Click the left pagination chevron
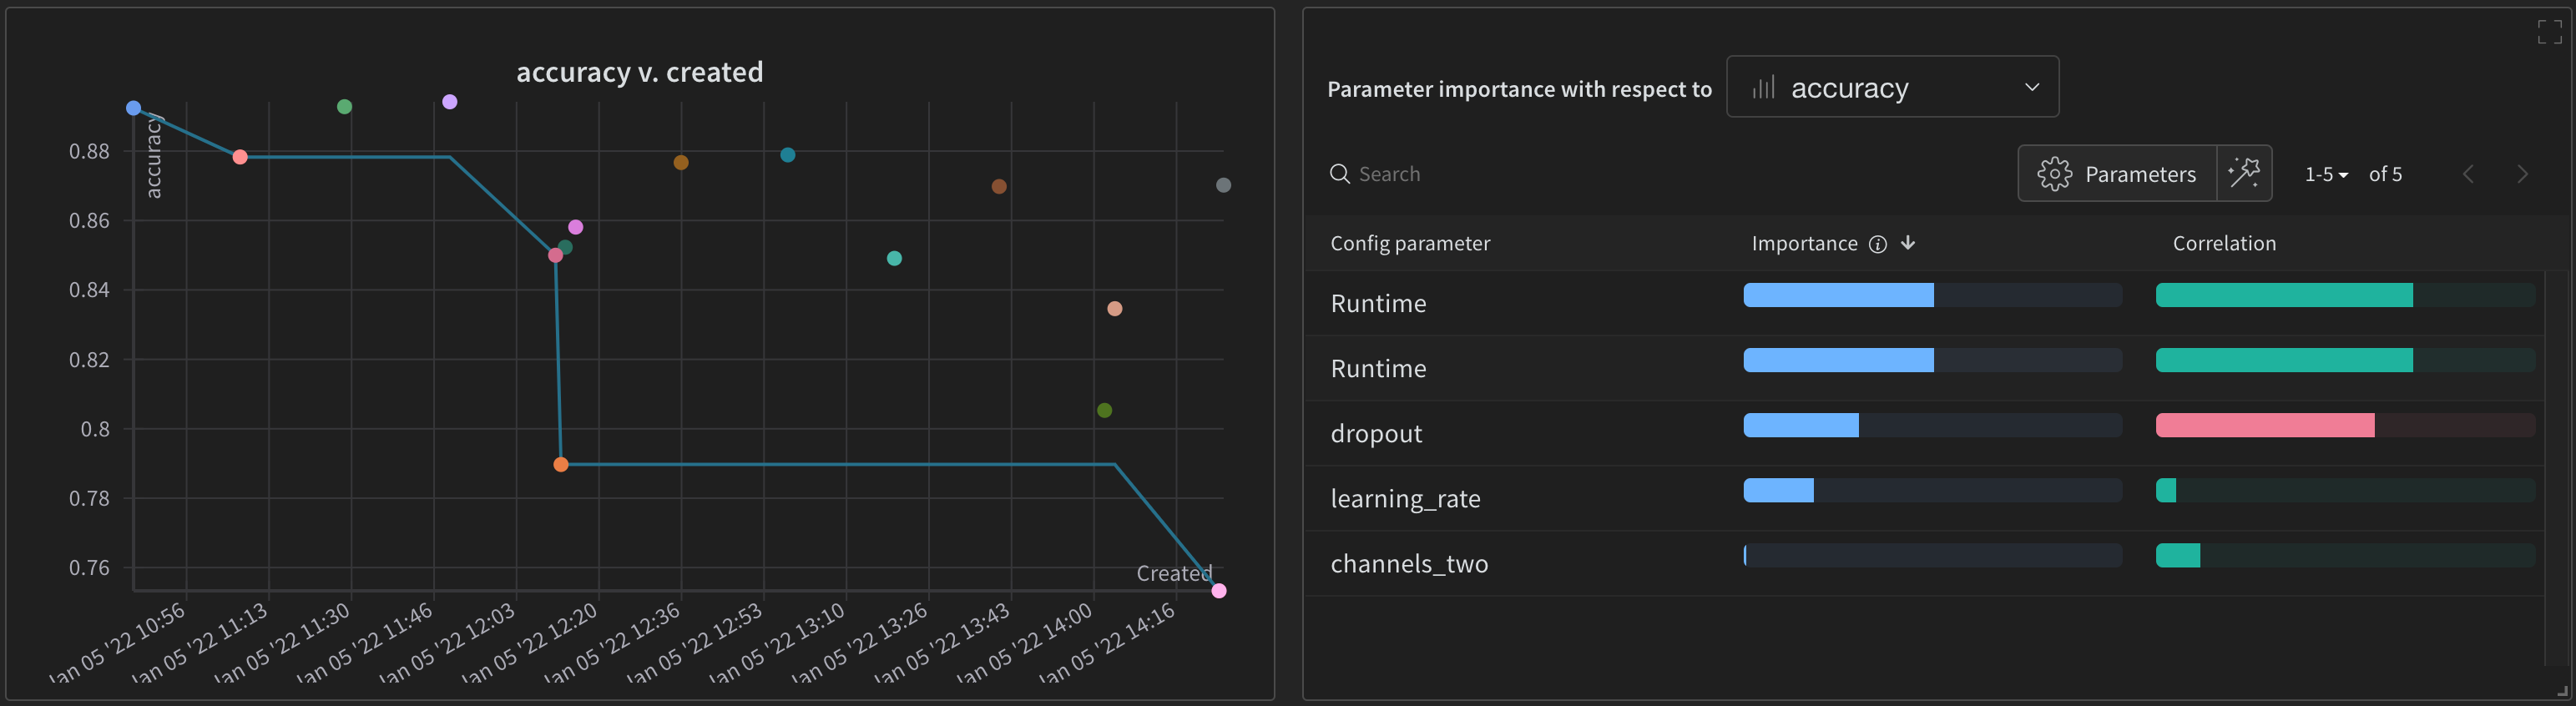 click(x=2469, y=173)
